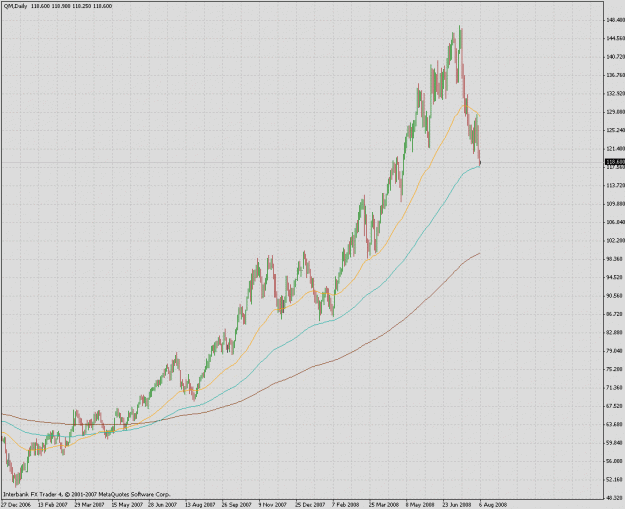This screenshot has height=509, width=625.
Task: Select the 25 Dec 2007 date label
Action: click(x=310, y=505)
